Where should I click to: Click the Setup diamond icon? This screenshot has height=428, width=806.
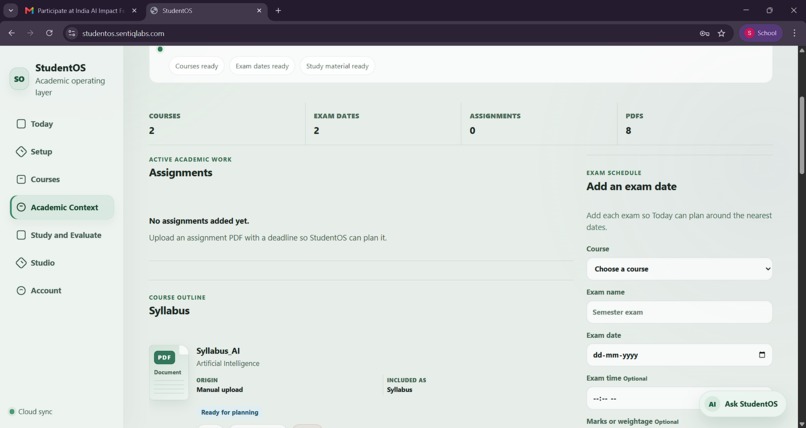(x=21, y=152)
